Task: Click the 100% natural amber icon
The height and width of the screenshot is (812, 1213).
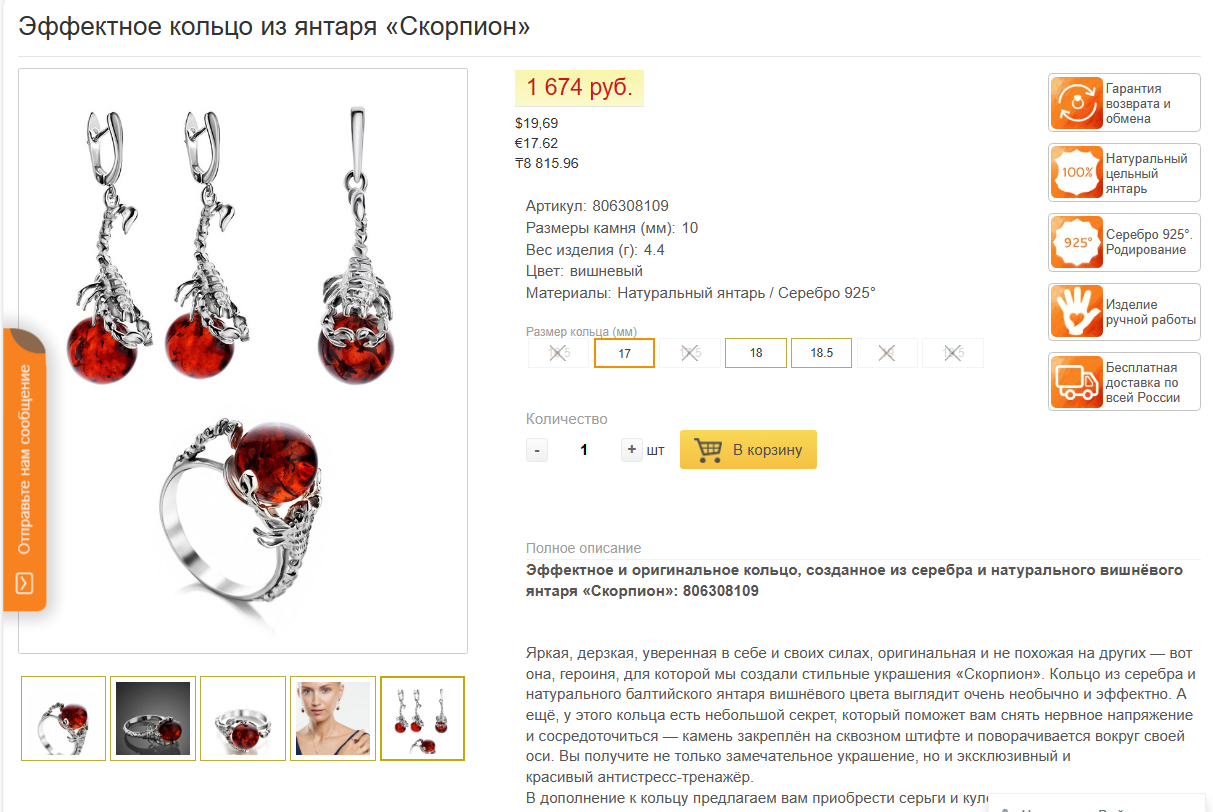Action: [x=1076, y=172]
